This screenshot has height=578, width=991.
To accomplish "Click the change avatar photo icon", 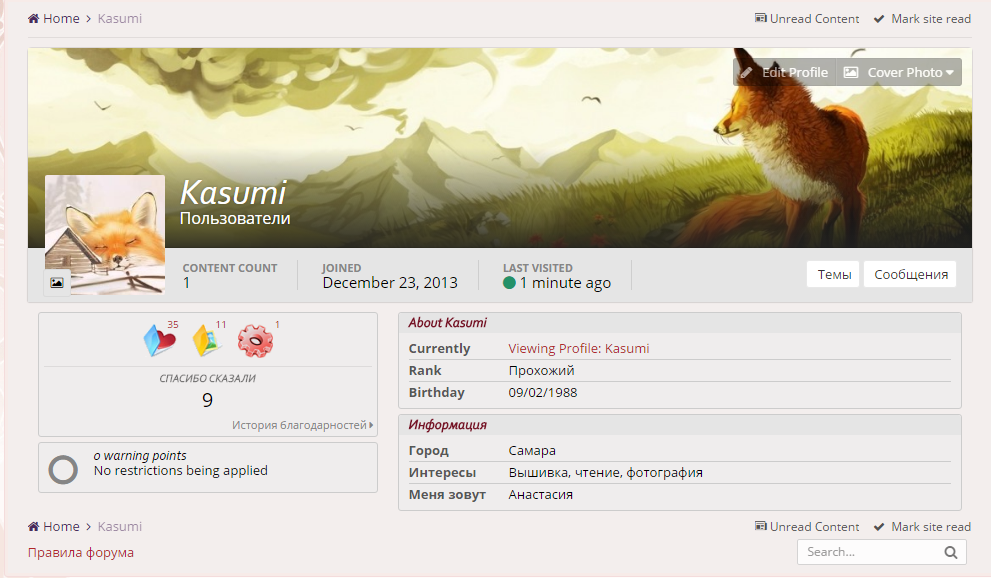I will click(57, 283).
